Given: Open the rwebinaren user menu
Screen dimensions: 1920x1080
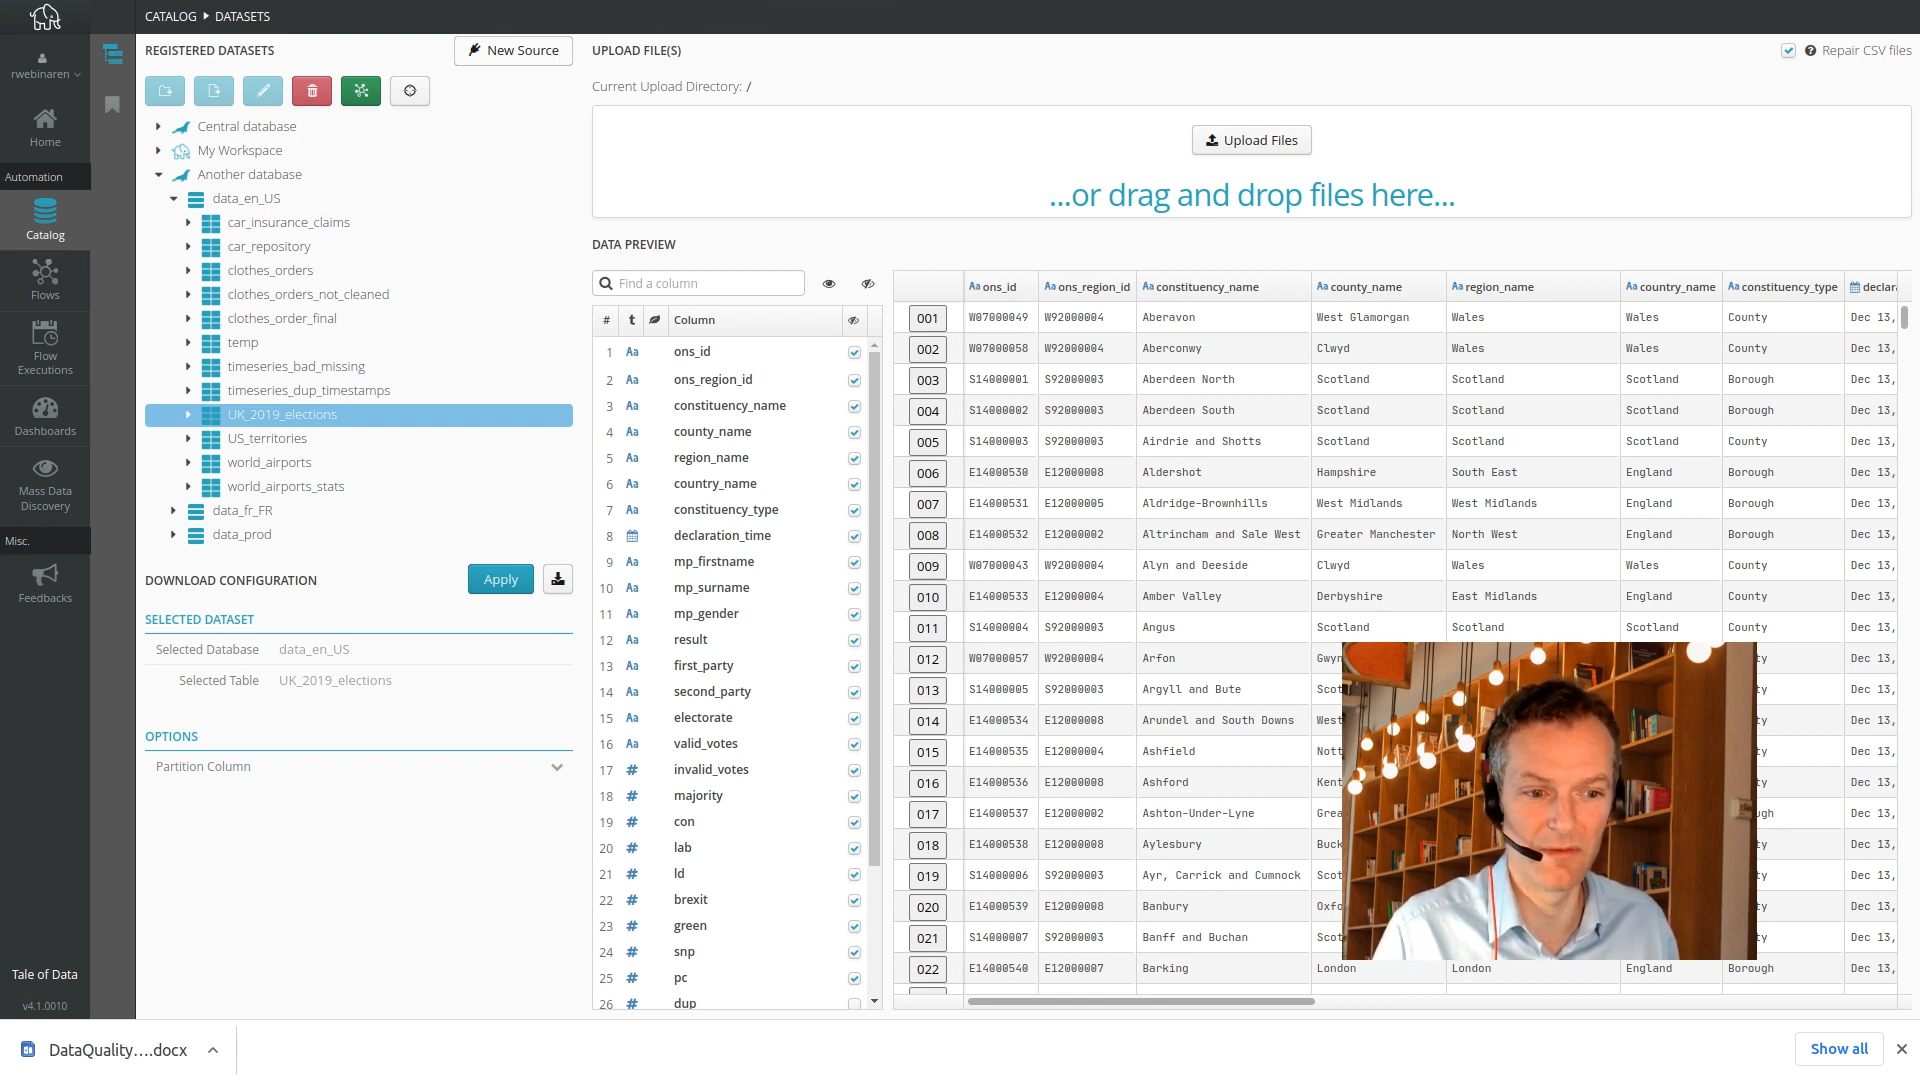Looking at the screenshot, I should [x=45, y=65].
